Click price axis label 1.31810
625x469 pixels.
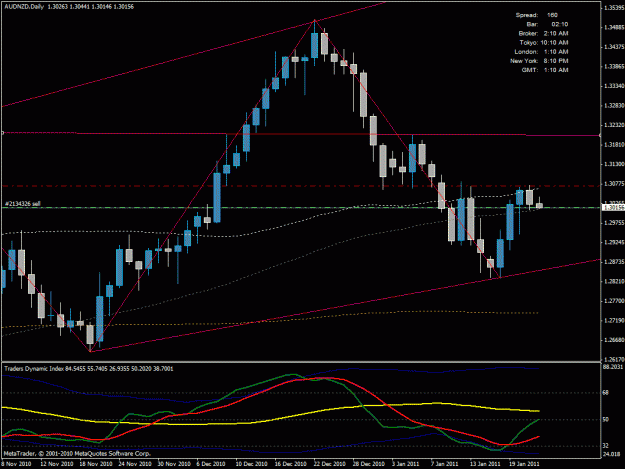[x=614, y=145]
